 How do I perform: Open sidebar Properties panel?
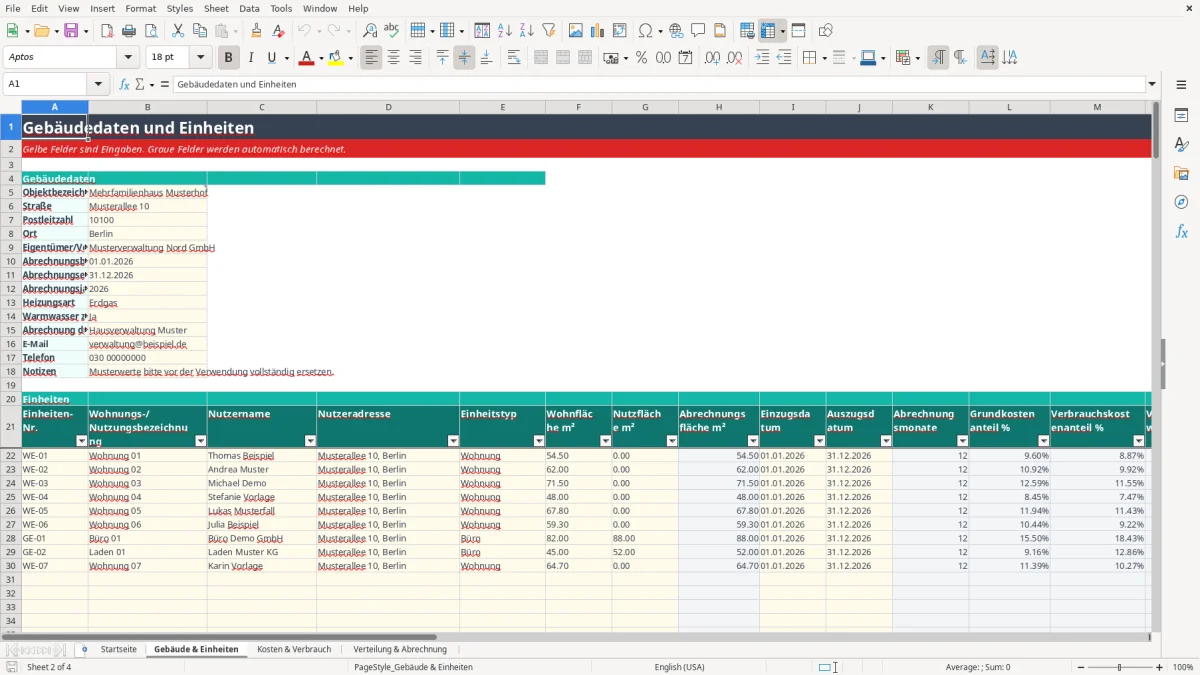click(1181, 116)
